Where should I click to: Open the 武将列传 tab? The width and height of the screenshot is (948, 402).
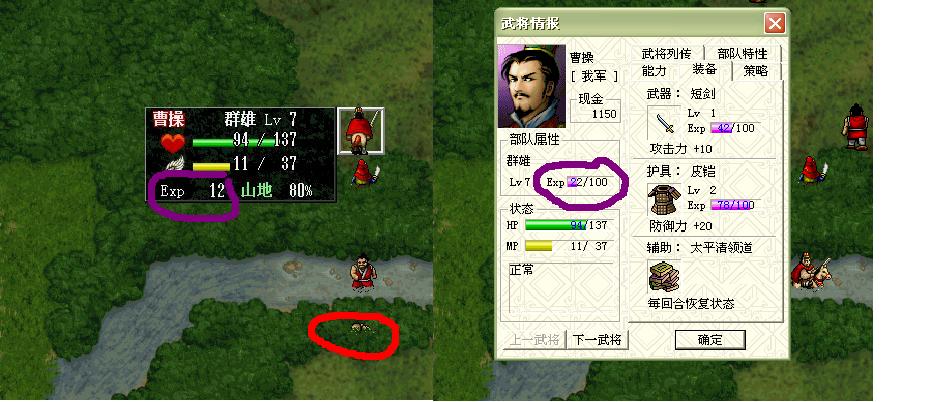point(666,54)
